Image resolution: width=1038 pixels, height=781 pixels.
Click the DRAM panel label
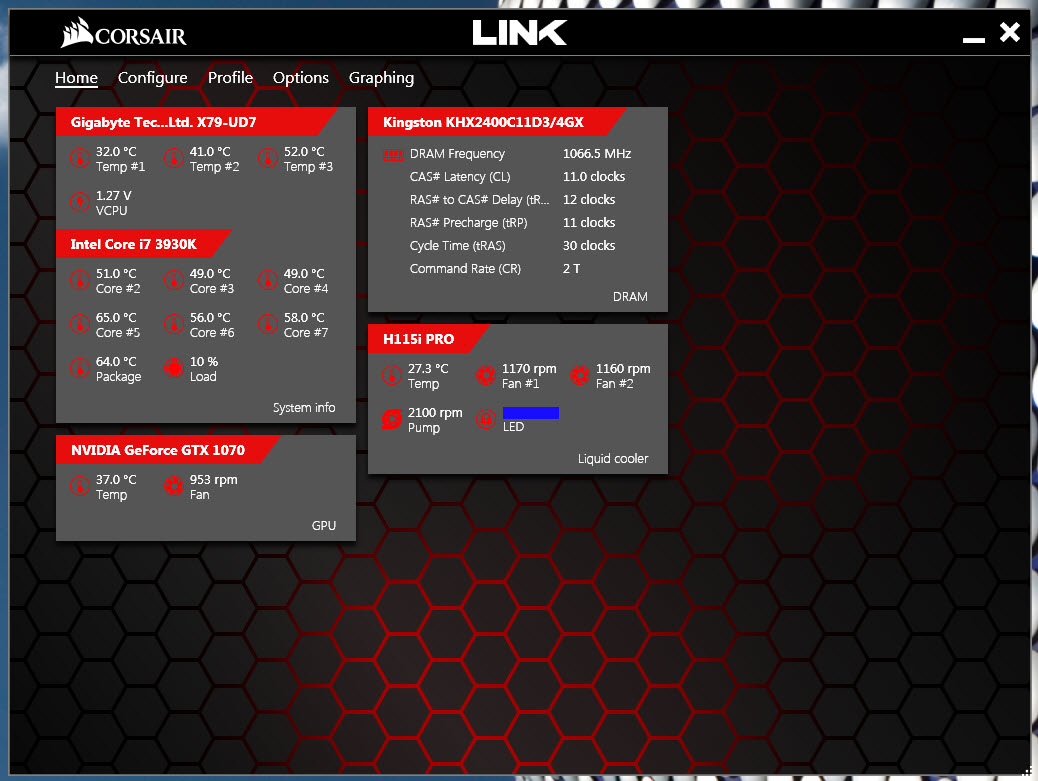point(630,297)
